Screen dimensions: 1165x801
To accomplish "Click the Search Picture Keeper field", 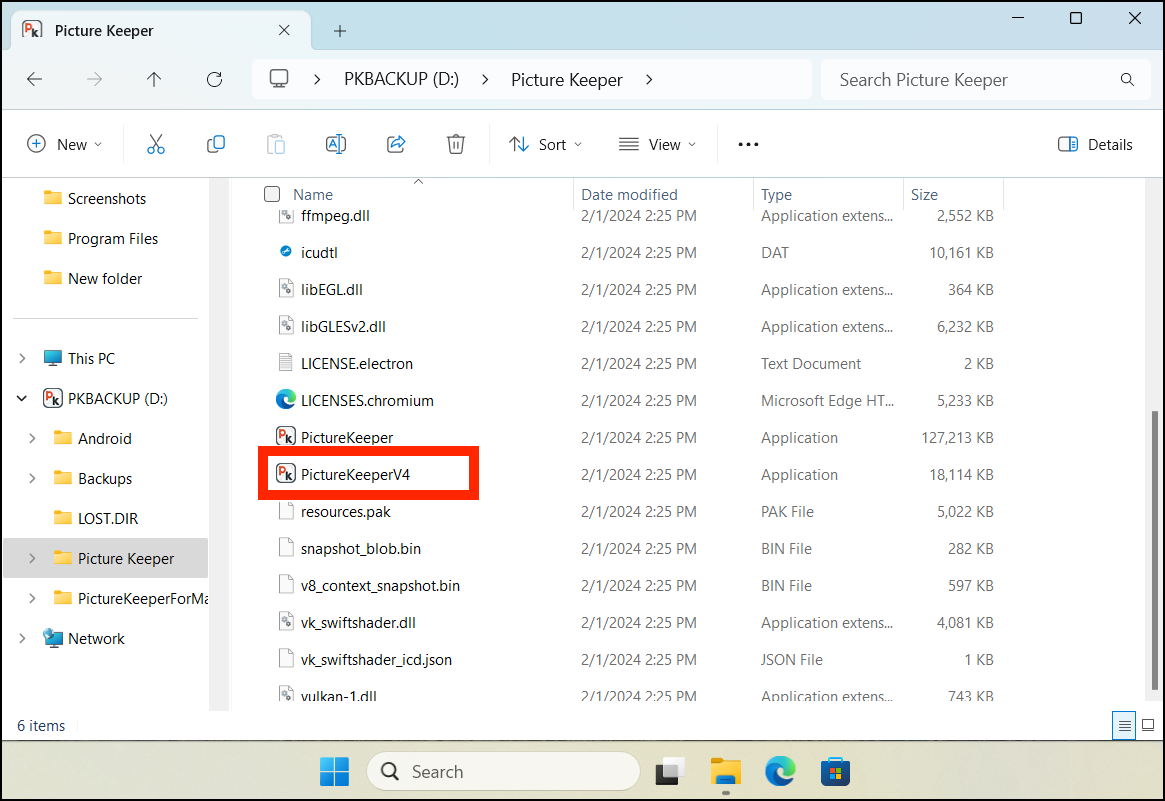I will click(x=985, y=80).
